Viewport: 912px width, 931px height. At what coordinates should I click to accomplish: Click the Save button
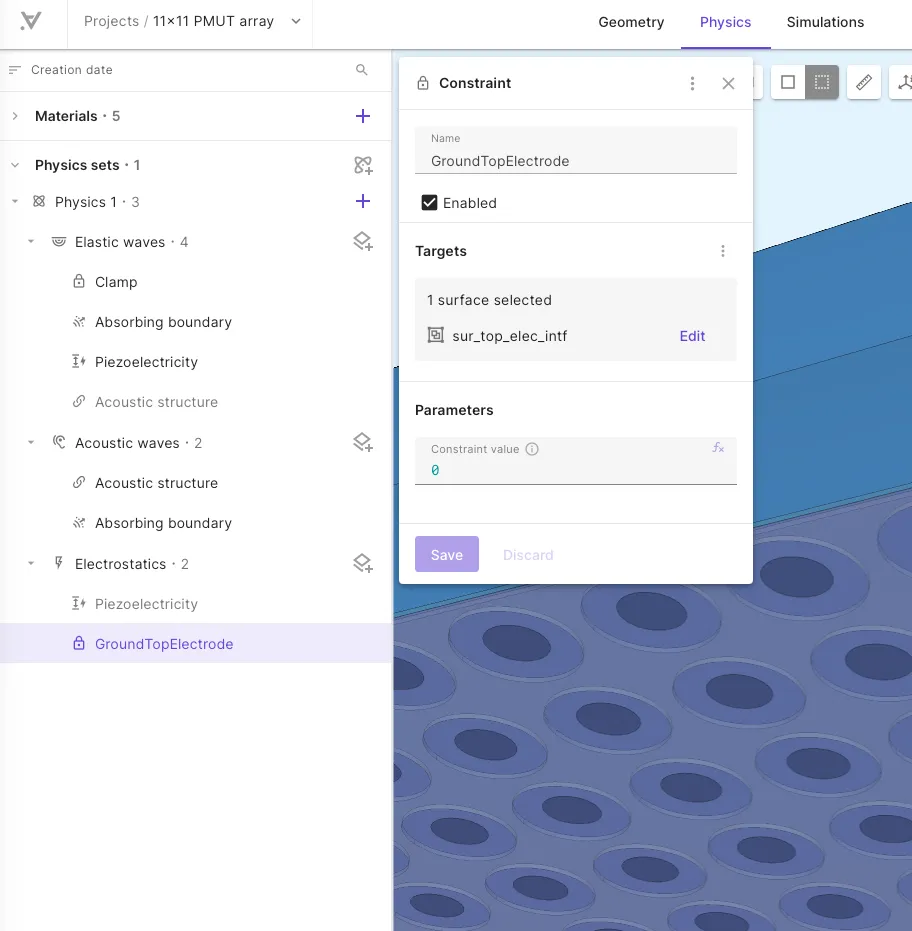446,554
